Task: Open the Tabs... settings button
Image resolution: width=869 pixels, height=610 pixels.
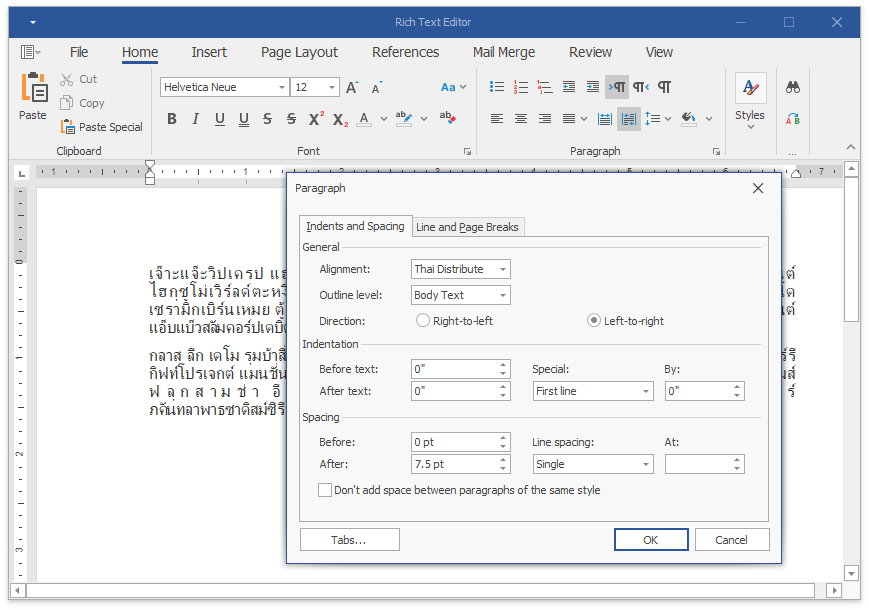Action: pyautogui.click(x=349, y=540)
